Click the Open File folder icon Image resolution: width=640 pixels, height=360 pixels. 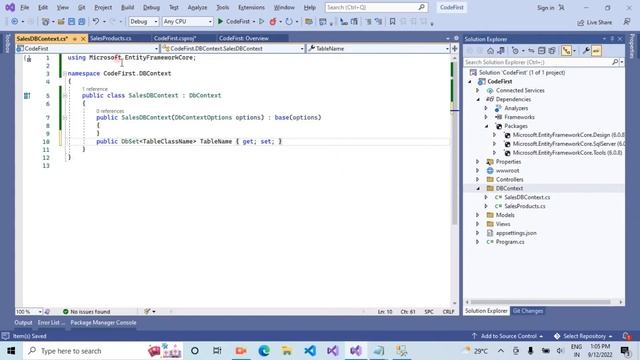click(61, 22)
